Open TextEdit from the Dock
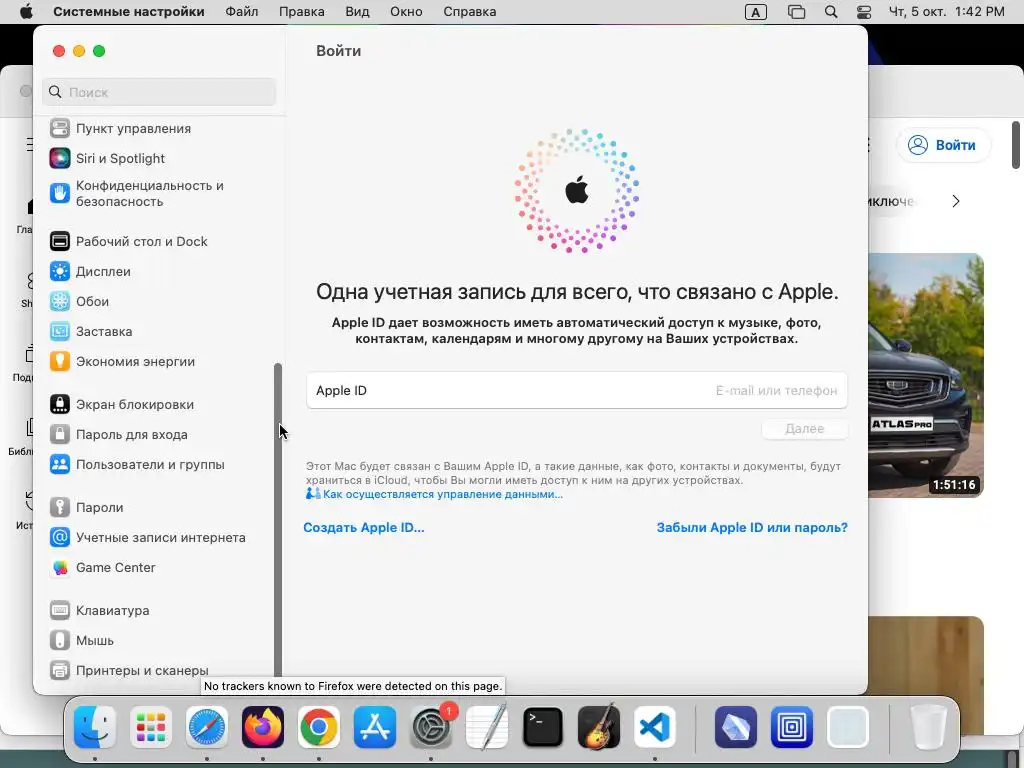 pyautogui.click(x=487, y=727)
